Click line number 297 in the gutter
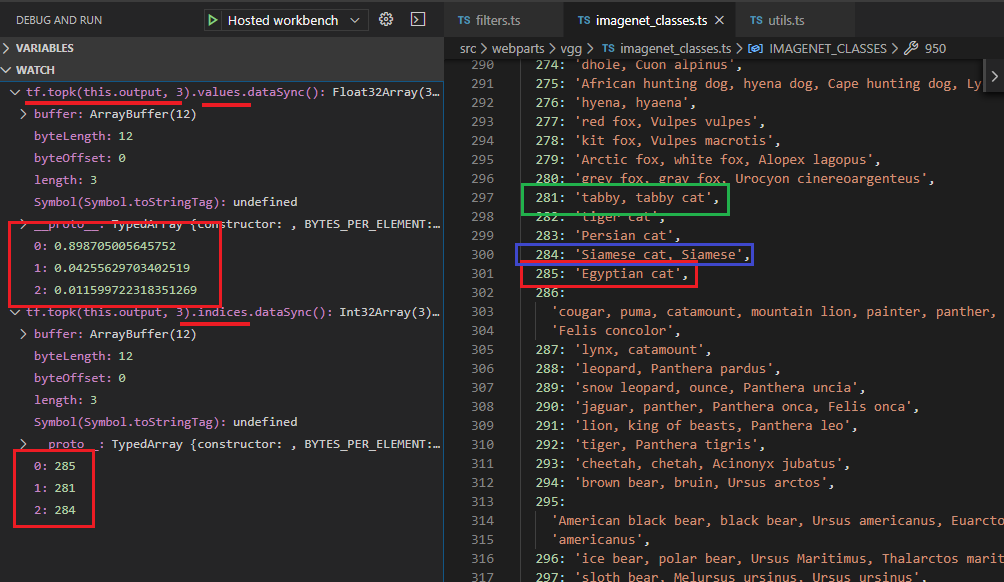 [483, 198]
